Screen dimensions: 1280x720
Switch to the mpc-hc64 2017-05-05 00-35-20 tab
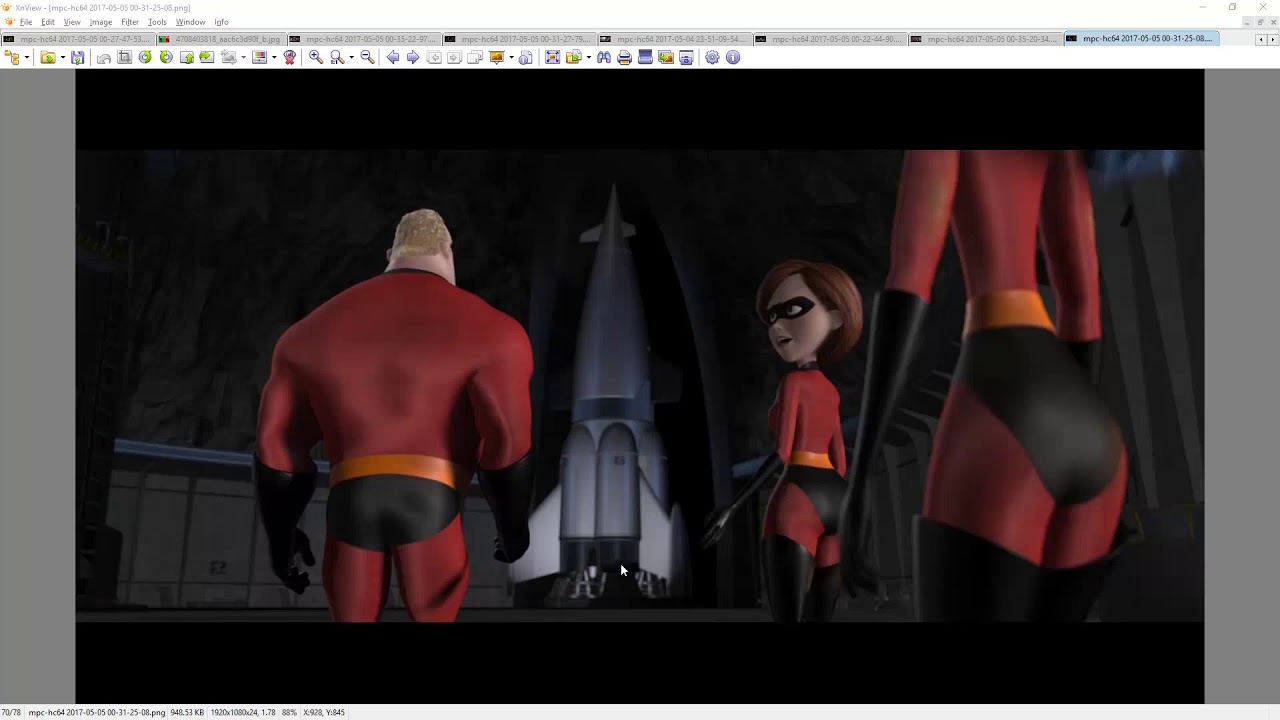985,39
